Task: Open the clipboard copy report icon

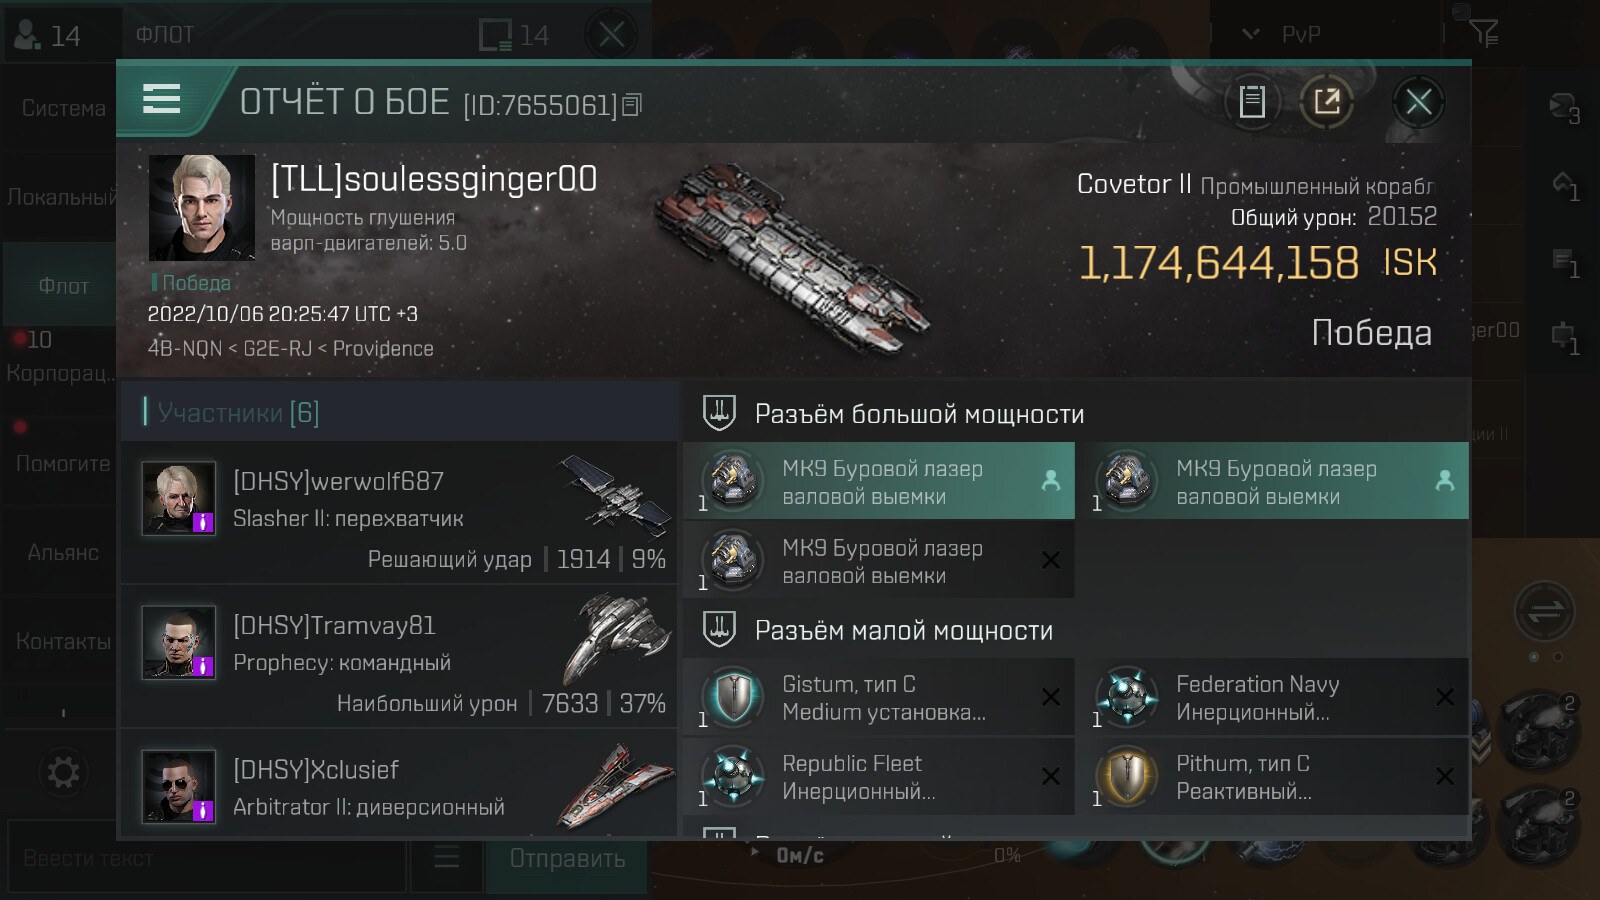Action: [x=1252, y=101]
